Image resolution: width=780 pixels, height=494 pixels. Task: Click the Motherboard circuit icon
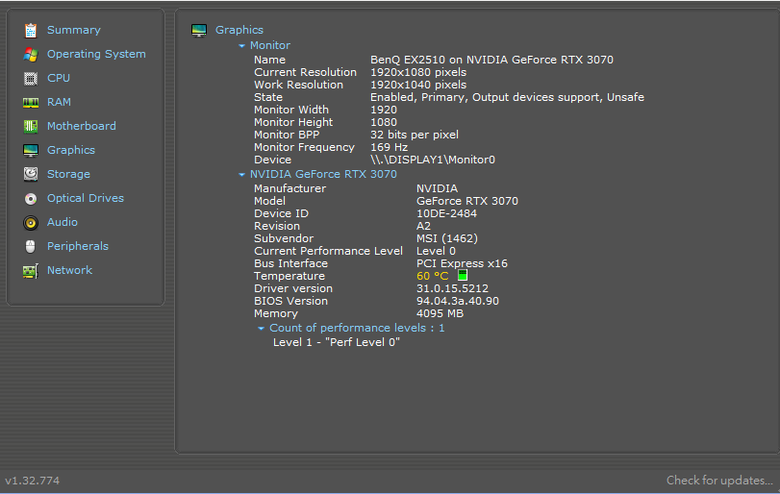30,126
